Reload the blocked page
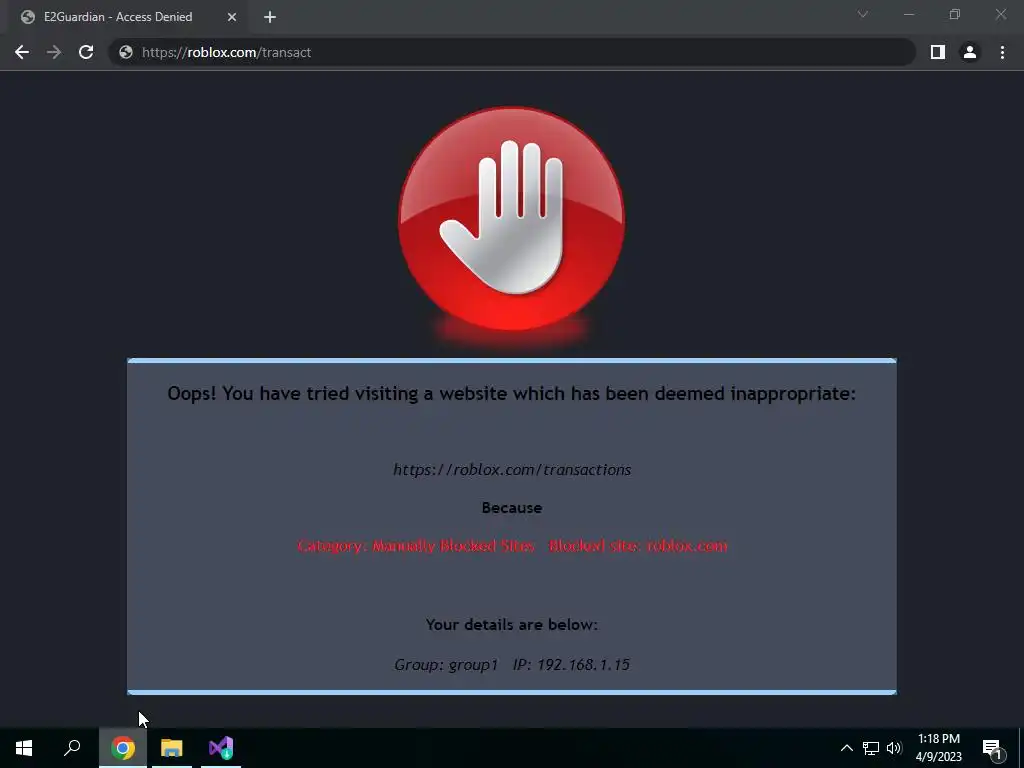 pos(86,52)
